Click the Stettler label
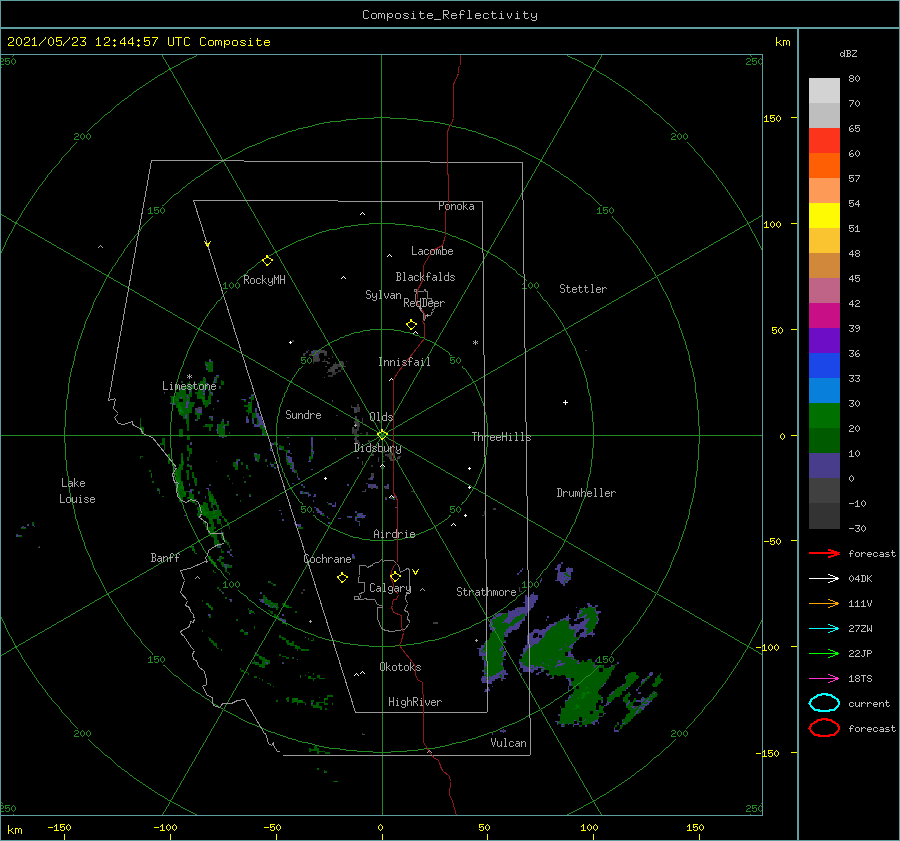The image size is (900, 841). tap(583, 289)
